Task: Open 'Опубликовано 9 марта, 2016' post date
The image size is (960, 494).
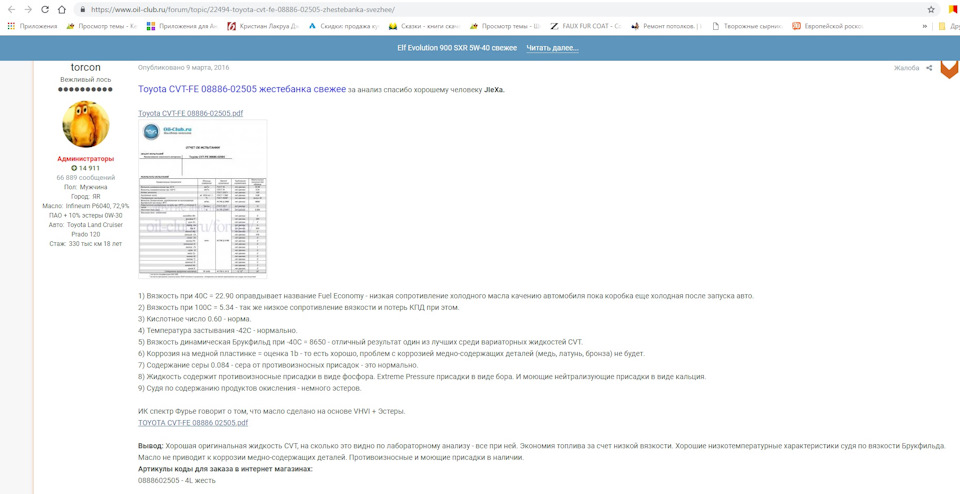Action: tap(184, 67)
